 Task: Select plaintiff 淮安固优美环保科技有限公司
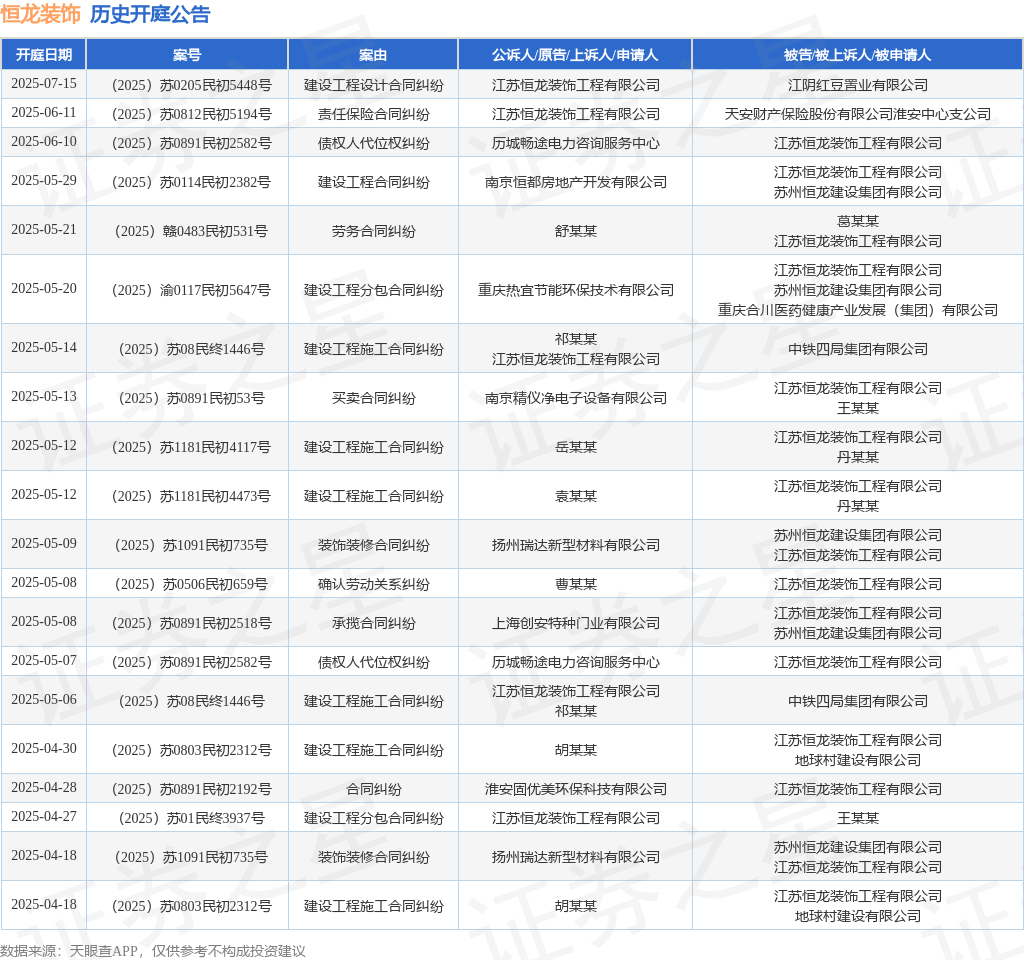pos(575,789)
